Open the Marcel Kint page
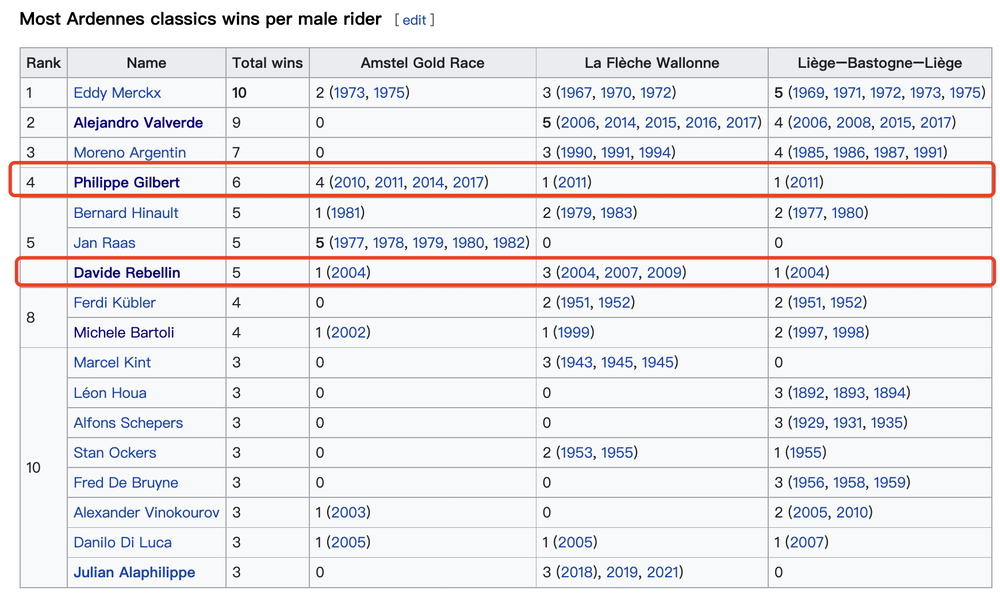 (x=112, y=362)
